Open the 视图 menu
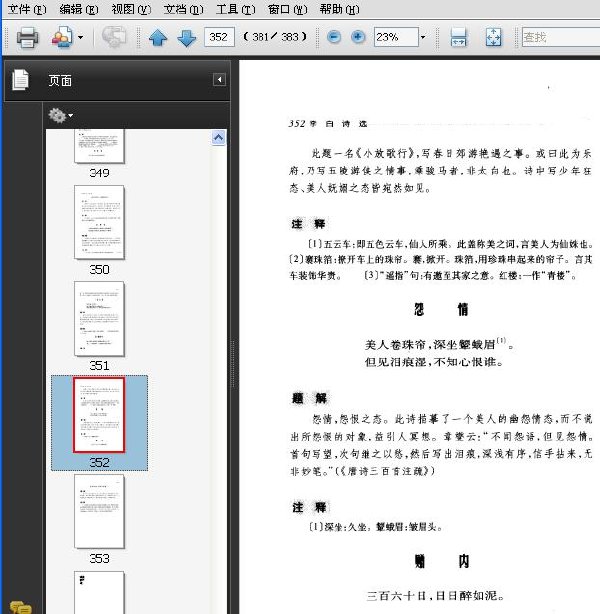Image resolution: width=600 pixels, height=614 pixels. coord(131,9)
